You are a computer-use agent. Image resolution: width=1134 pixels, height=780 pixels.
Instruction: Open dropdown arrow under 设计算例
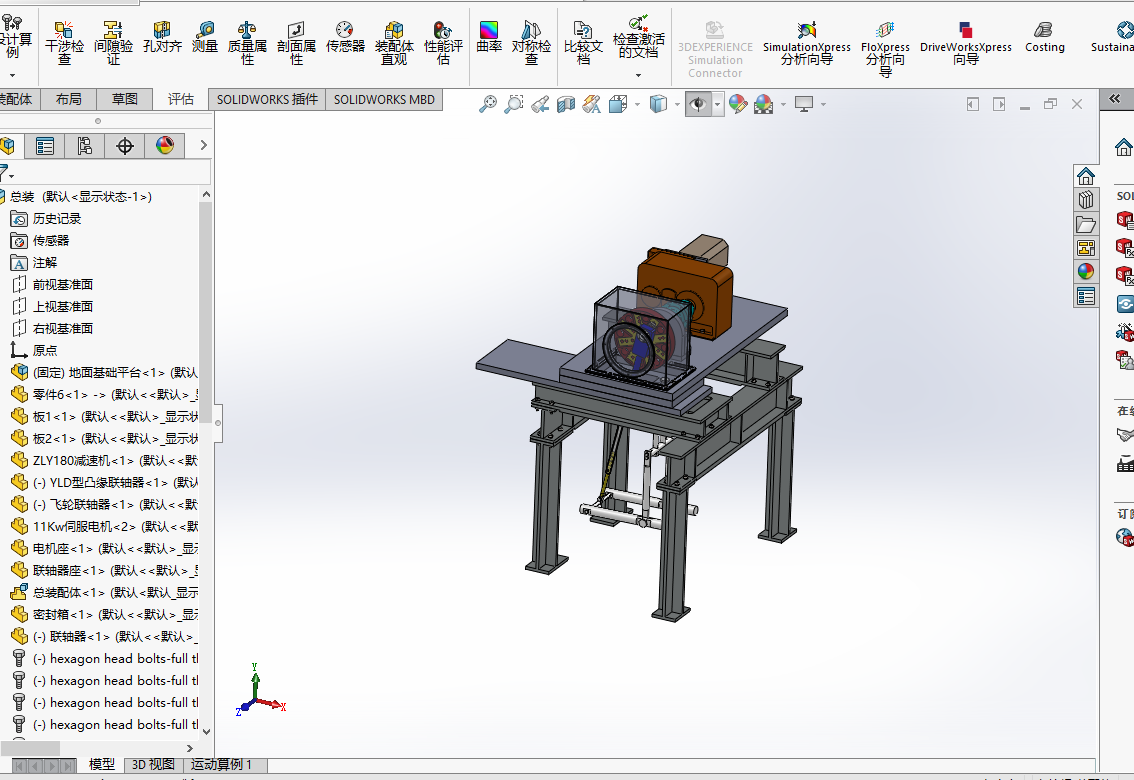[12, 76]
